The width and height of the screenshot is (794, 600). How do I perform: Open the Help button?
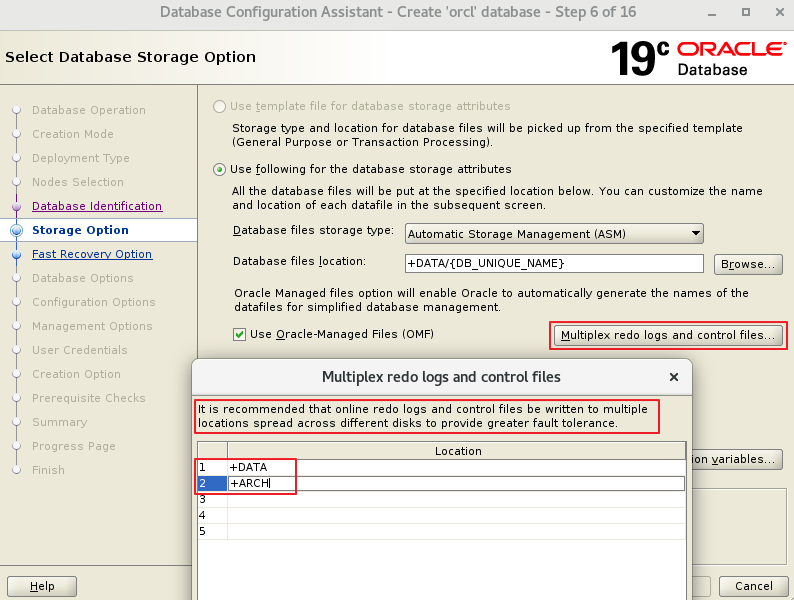(x=42, y=586)
